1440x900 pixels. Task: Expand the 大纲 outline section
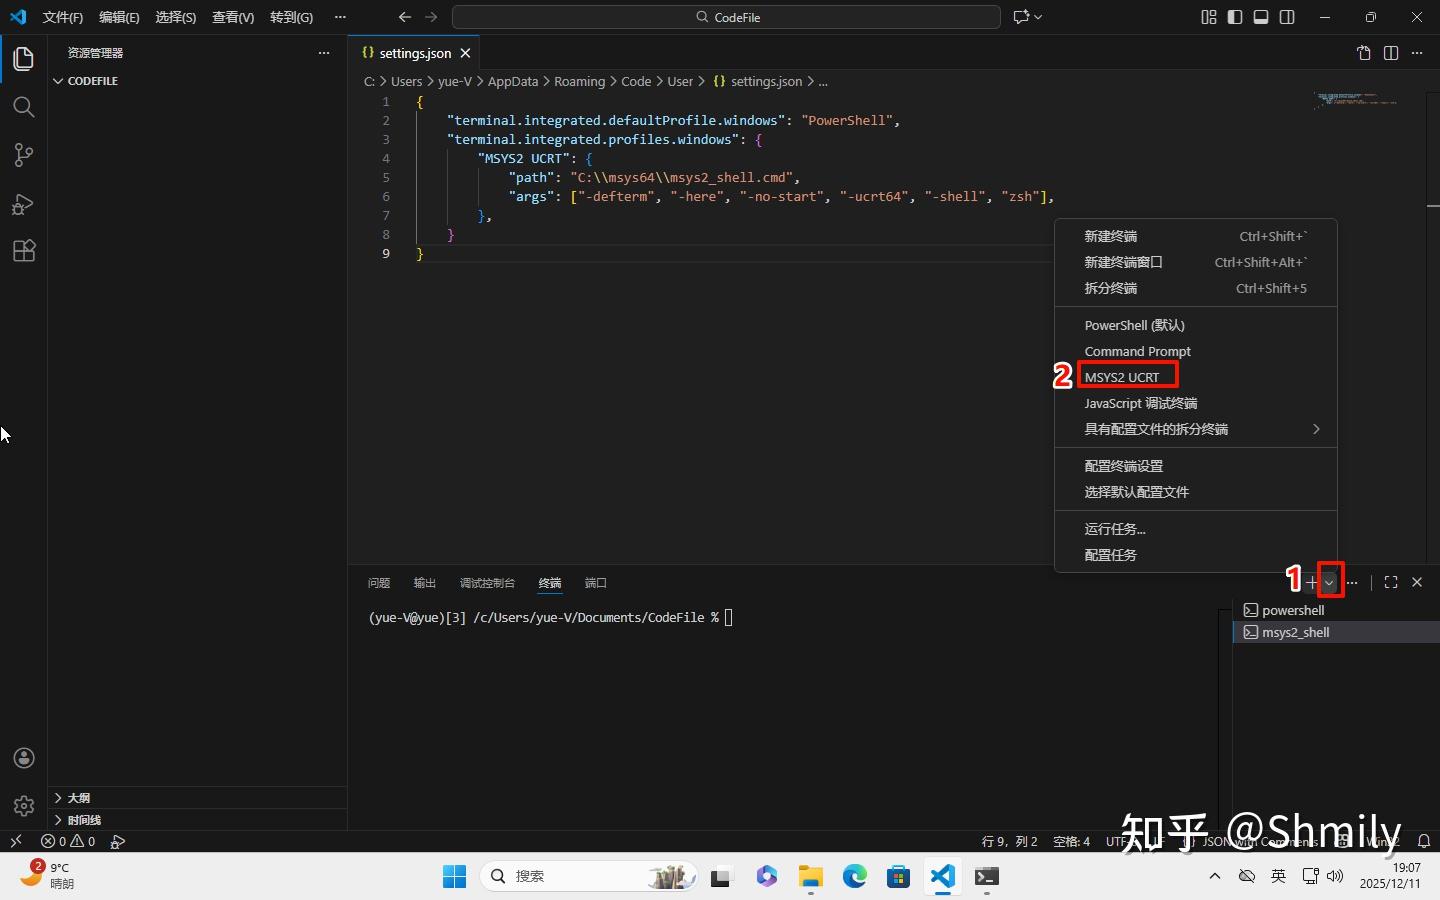[198, 797]
